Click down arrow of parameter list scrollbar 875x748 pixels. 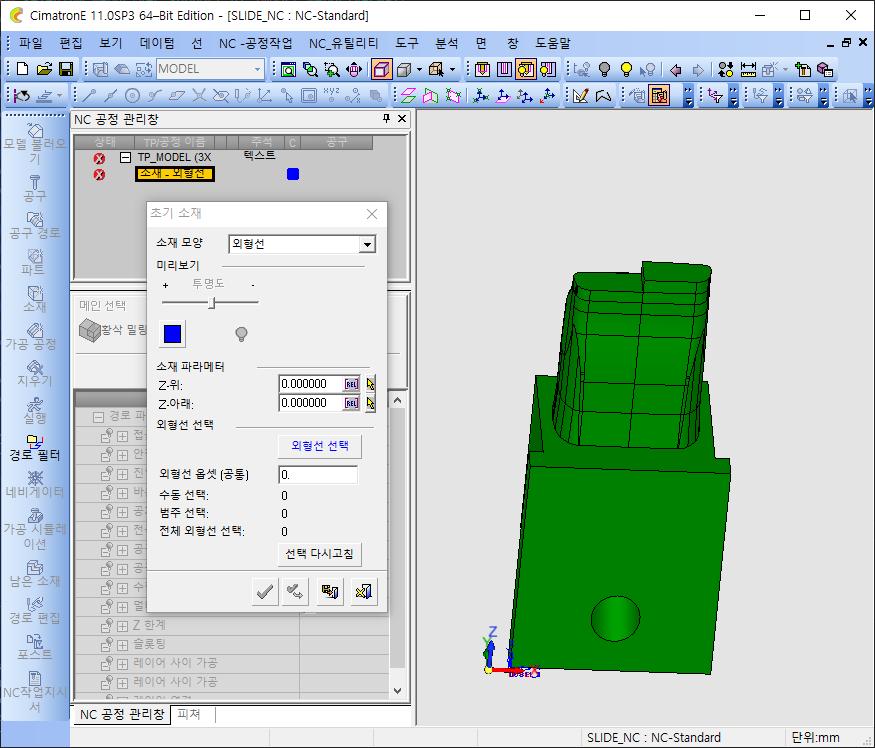(x=397, y=691)
